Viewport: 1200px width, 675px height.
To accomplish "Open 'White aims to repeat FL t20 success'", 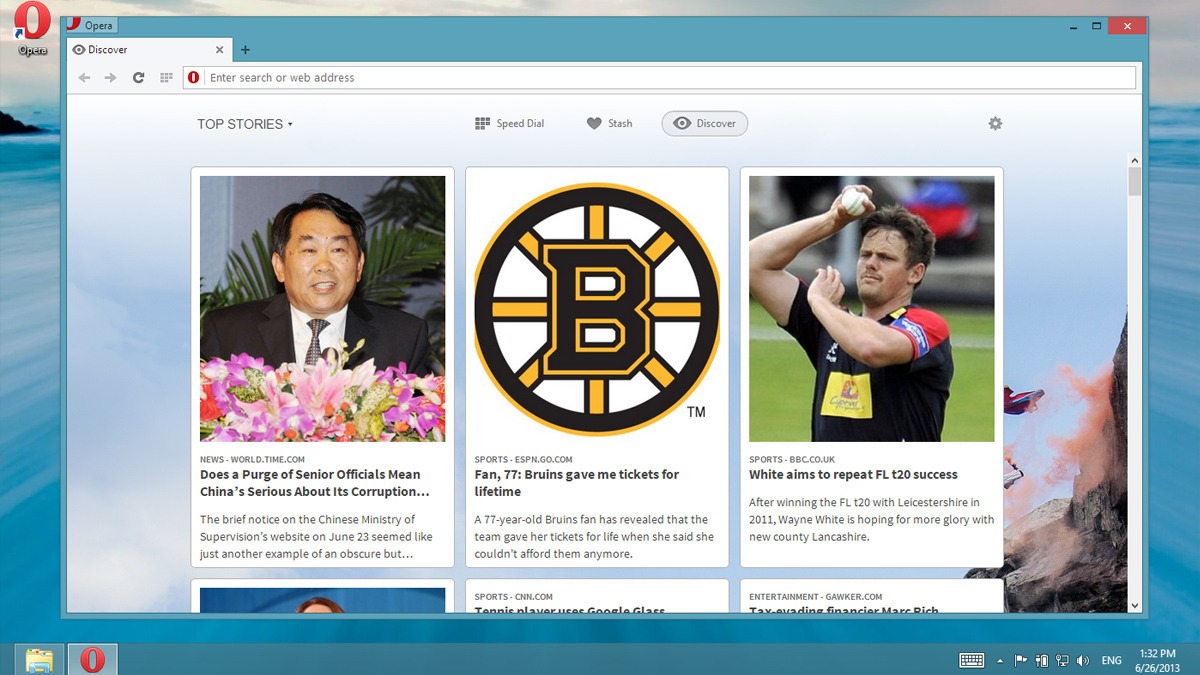I will coord(853,475).
